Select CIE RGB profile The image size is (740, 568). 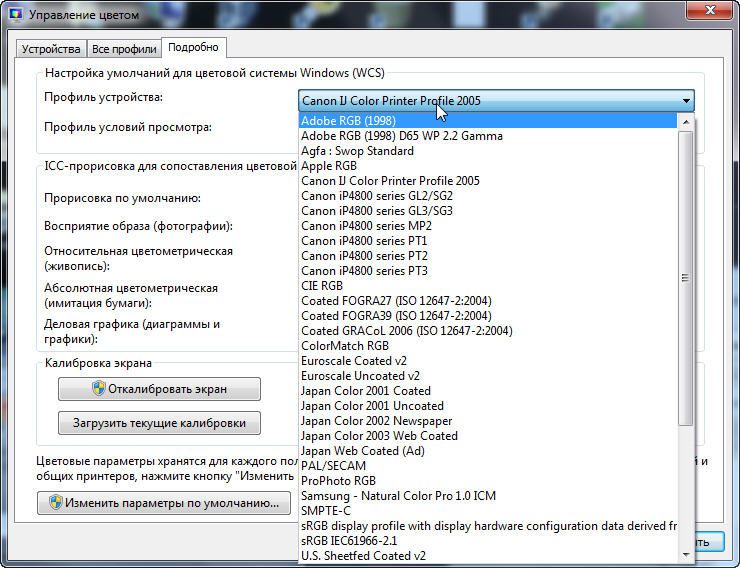click(x=488, y=286)
